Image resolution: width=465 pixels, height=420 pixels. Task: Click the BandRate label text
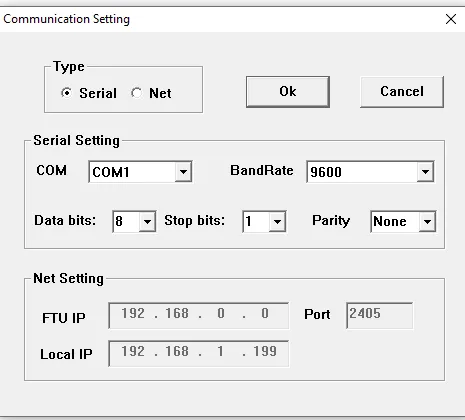click(x=262, y=170)
